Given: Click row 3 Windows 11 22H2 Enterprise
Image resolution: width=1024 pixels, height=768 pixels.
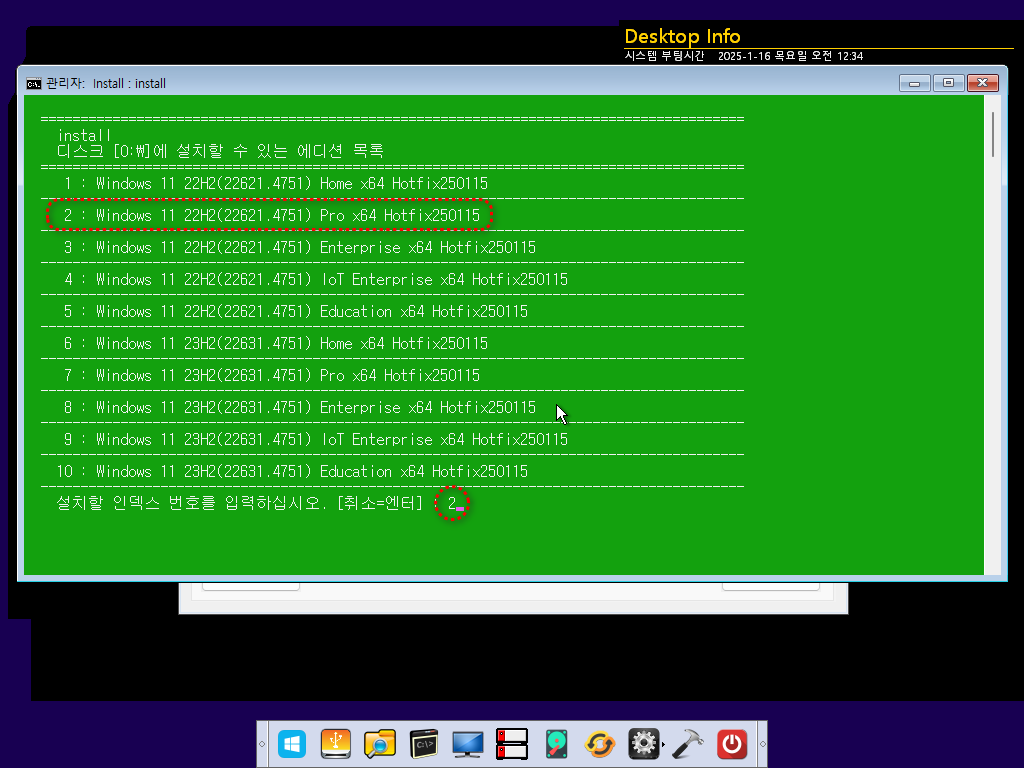Looking at the screenshot, I should (x=300, y=248).
